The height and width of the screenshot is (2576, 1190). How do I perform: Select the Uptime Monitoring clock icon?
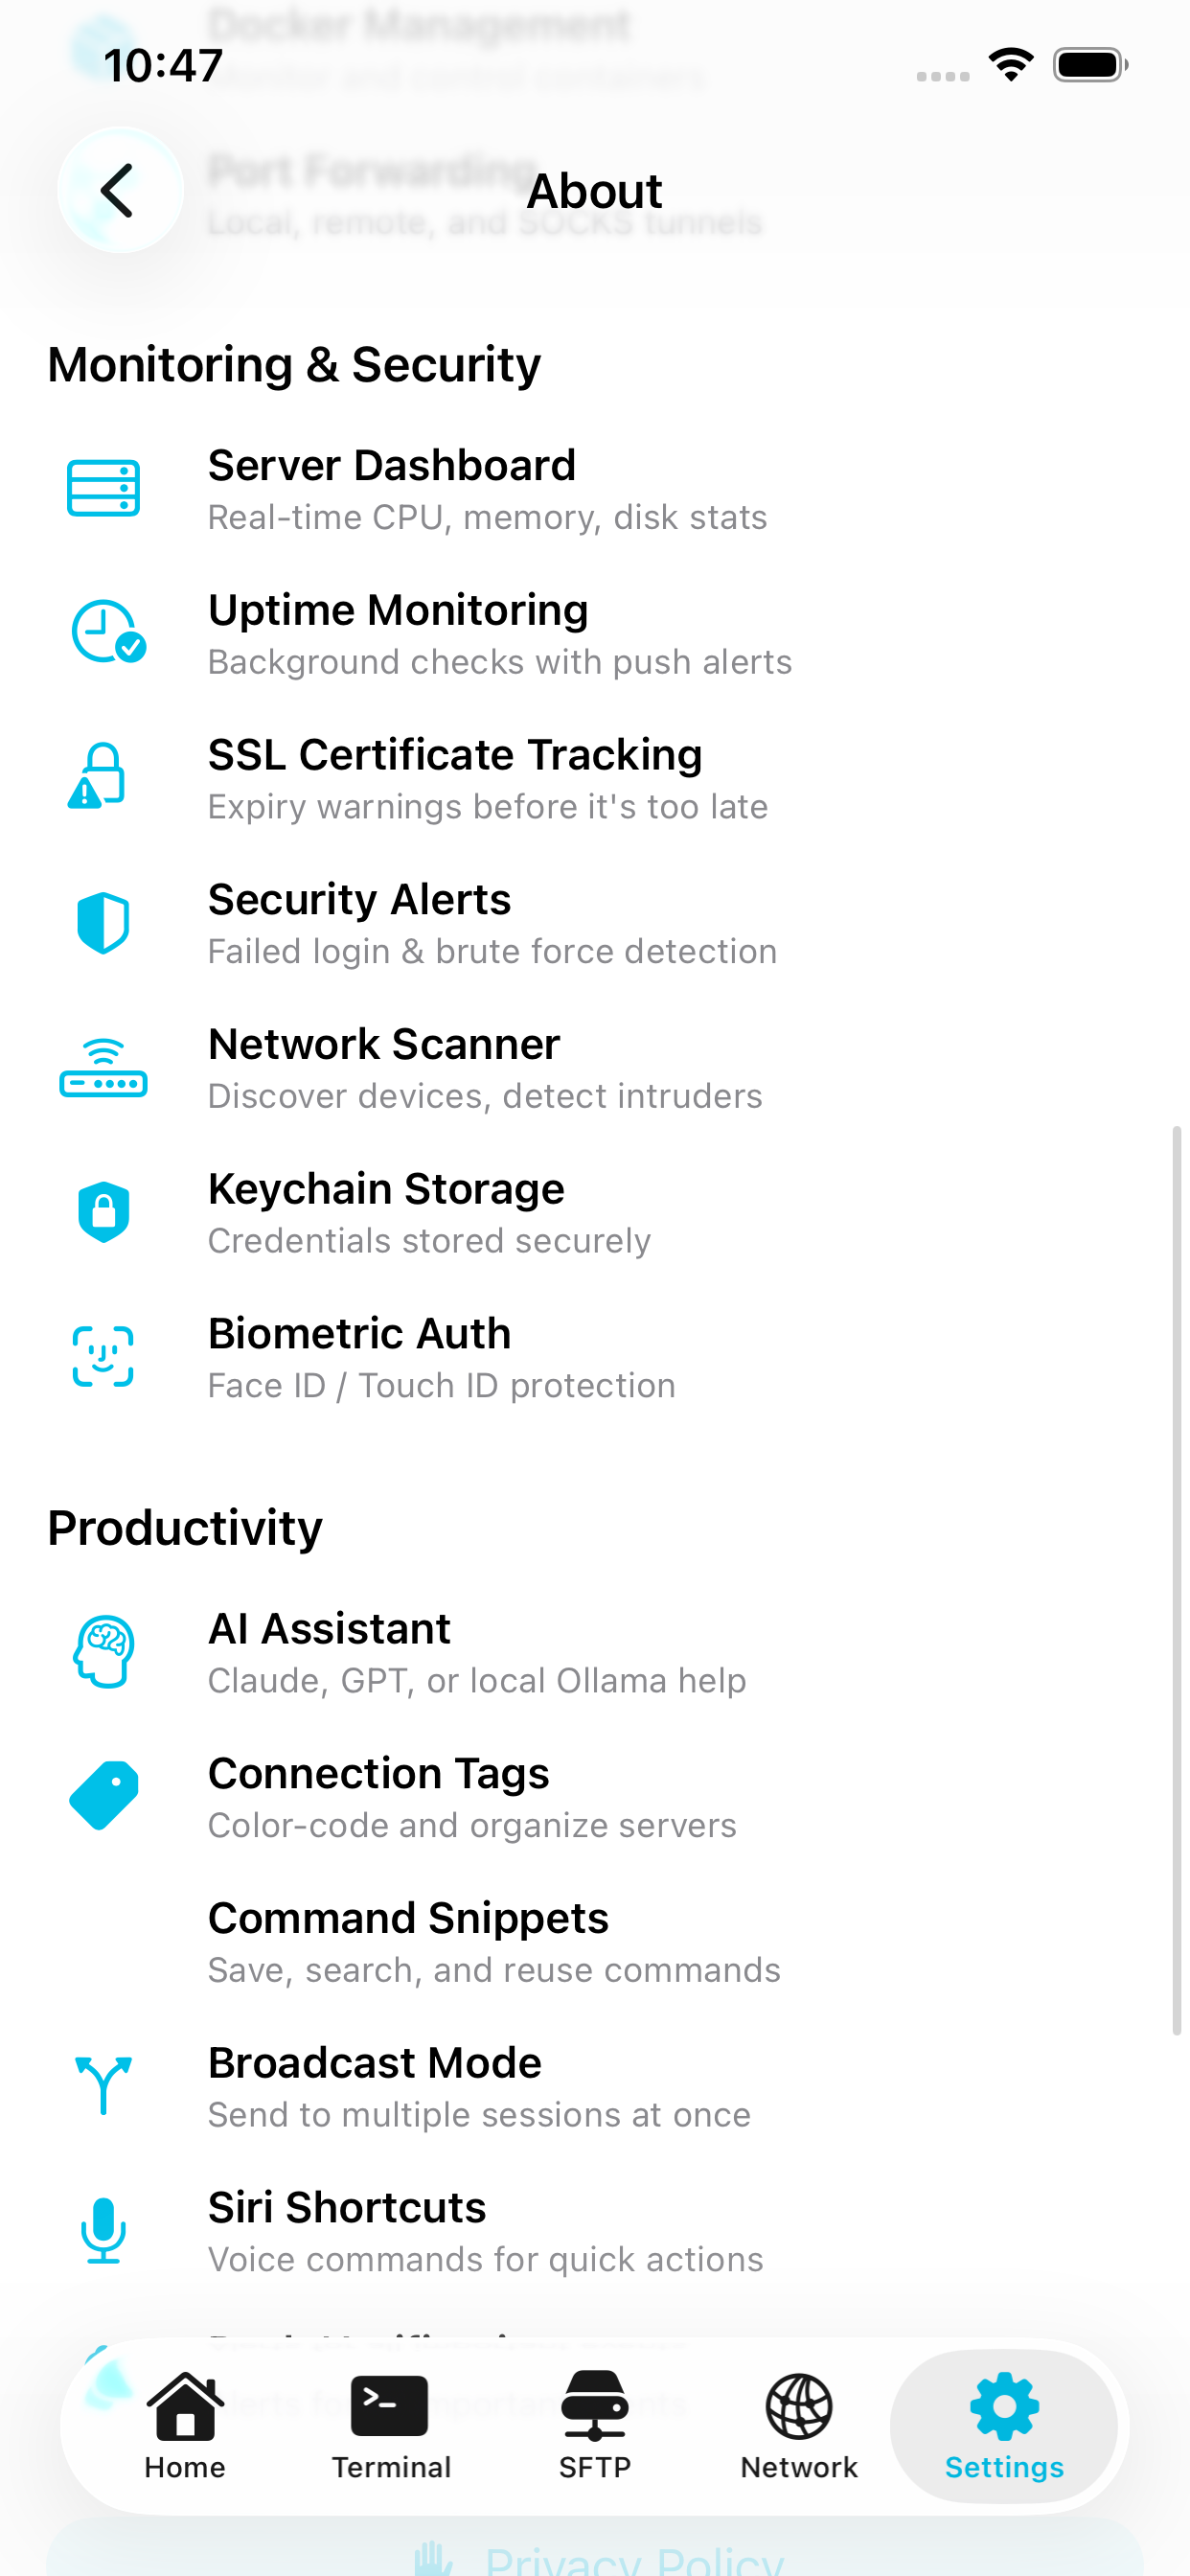tap(107, 632)
